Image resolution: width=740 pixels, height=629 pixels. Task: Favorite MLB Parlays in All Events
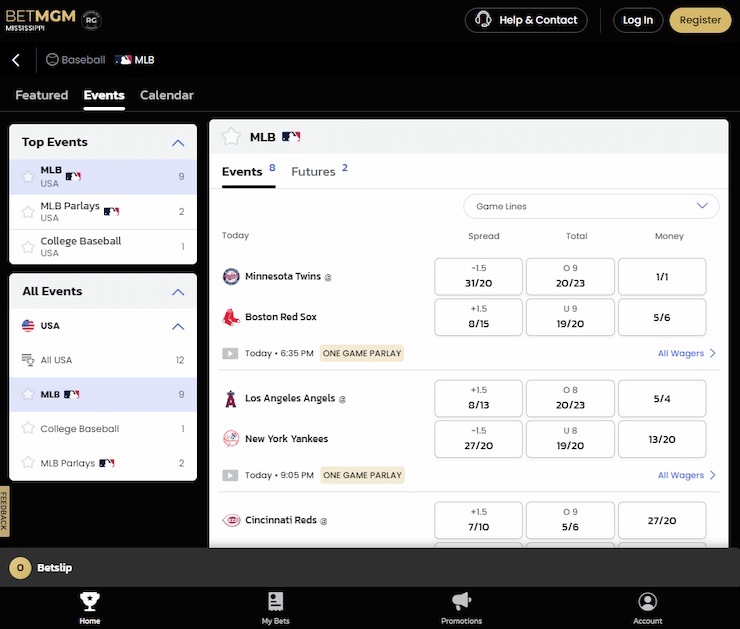28,462
